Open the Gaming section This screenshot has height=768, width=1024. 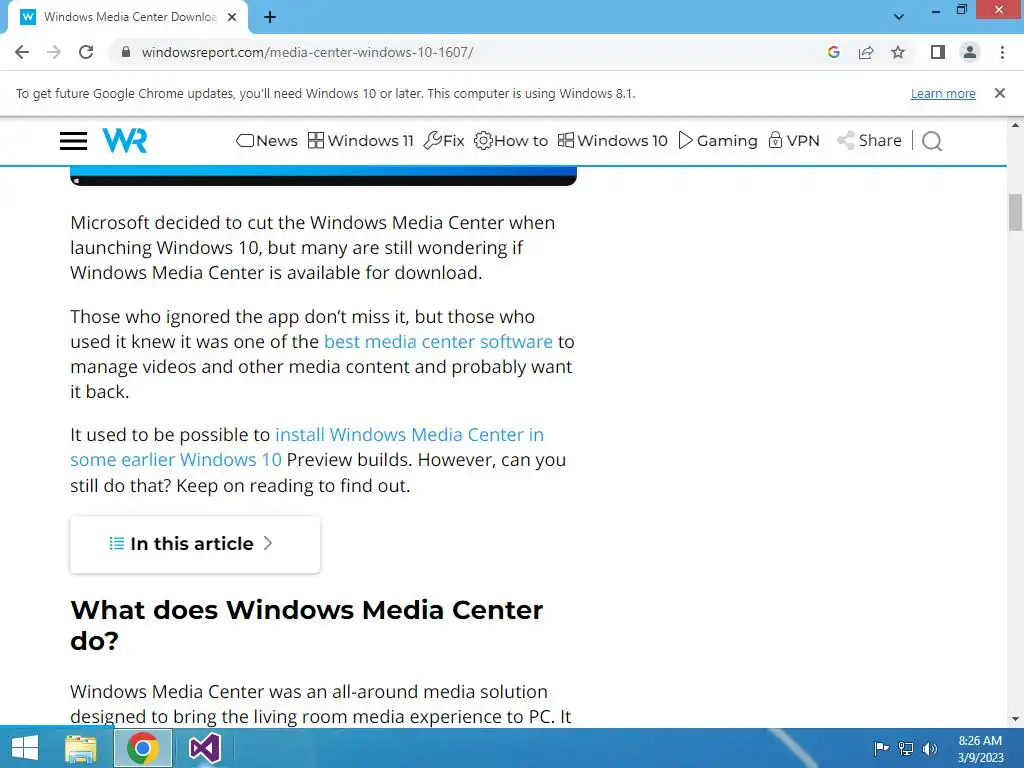[x=718, y=140]
